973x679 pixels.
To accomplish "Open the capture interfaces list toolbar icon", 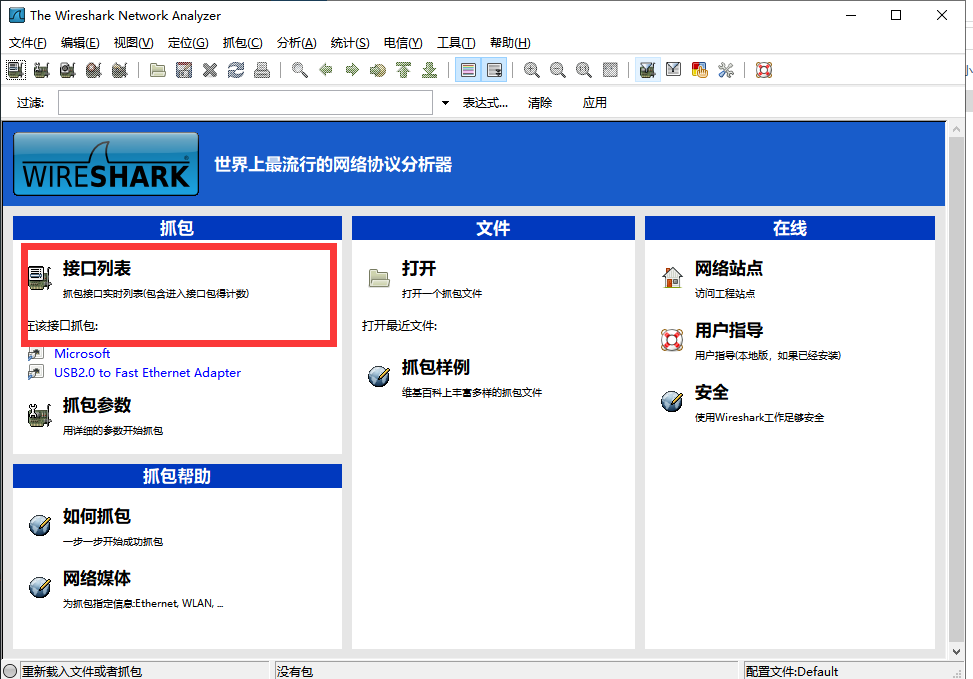I will click(16, 70).
